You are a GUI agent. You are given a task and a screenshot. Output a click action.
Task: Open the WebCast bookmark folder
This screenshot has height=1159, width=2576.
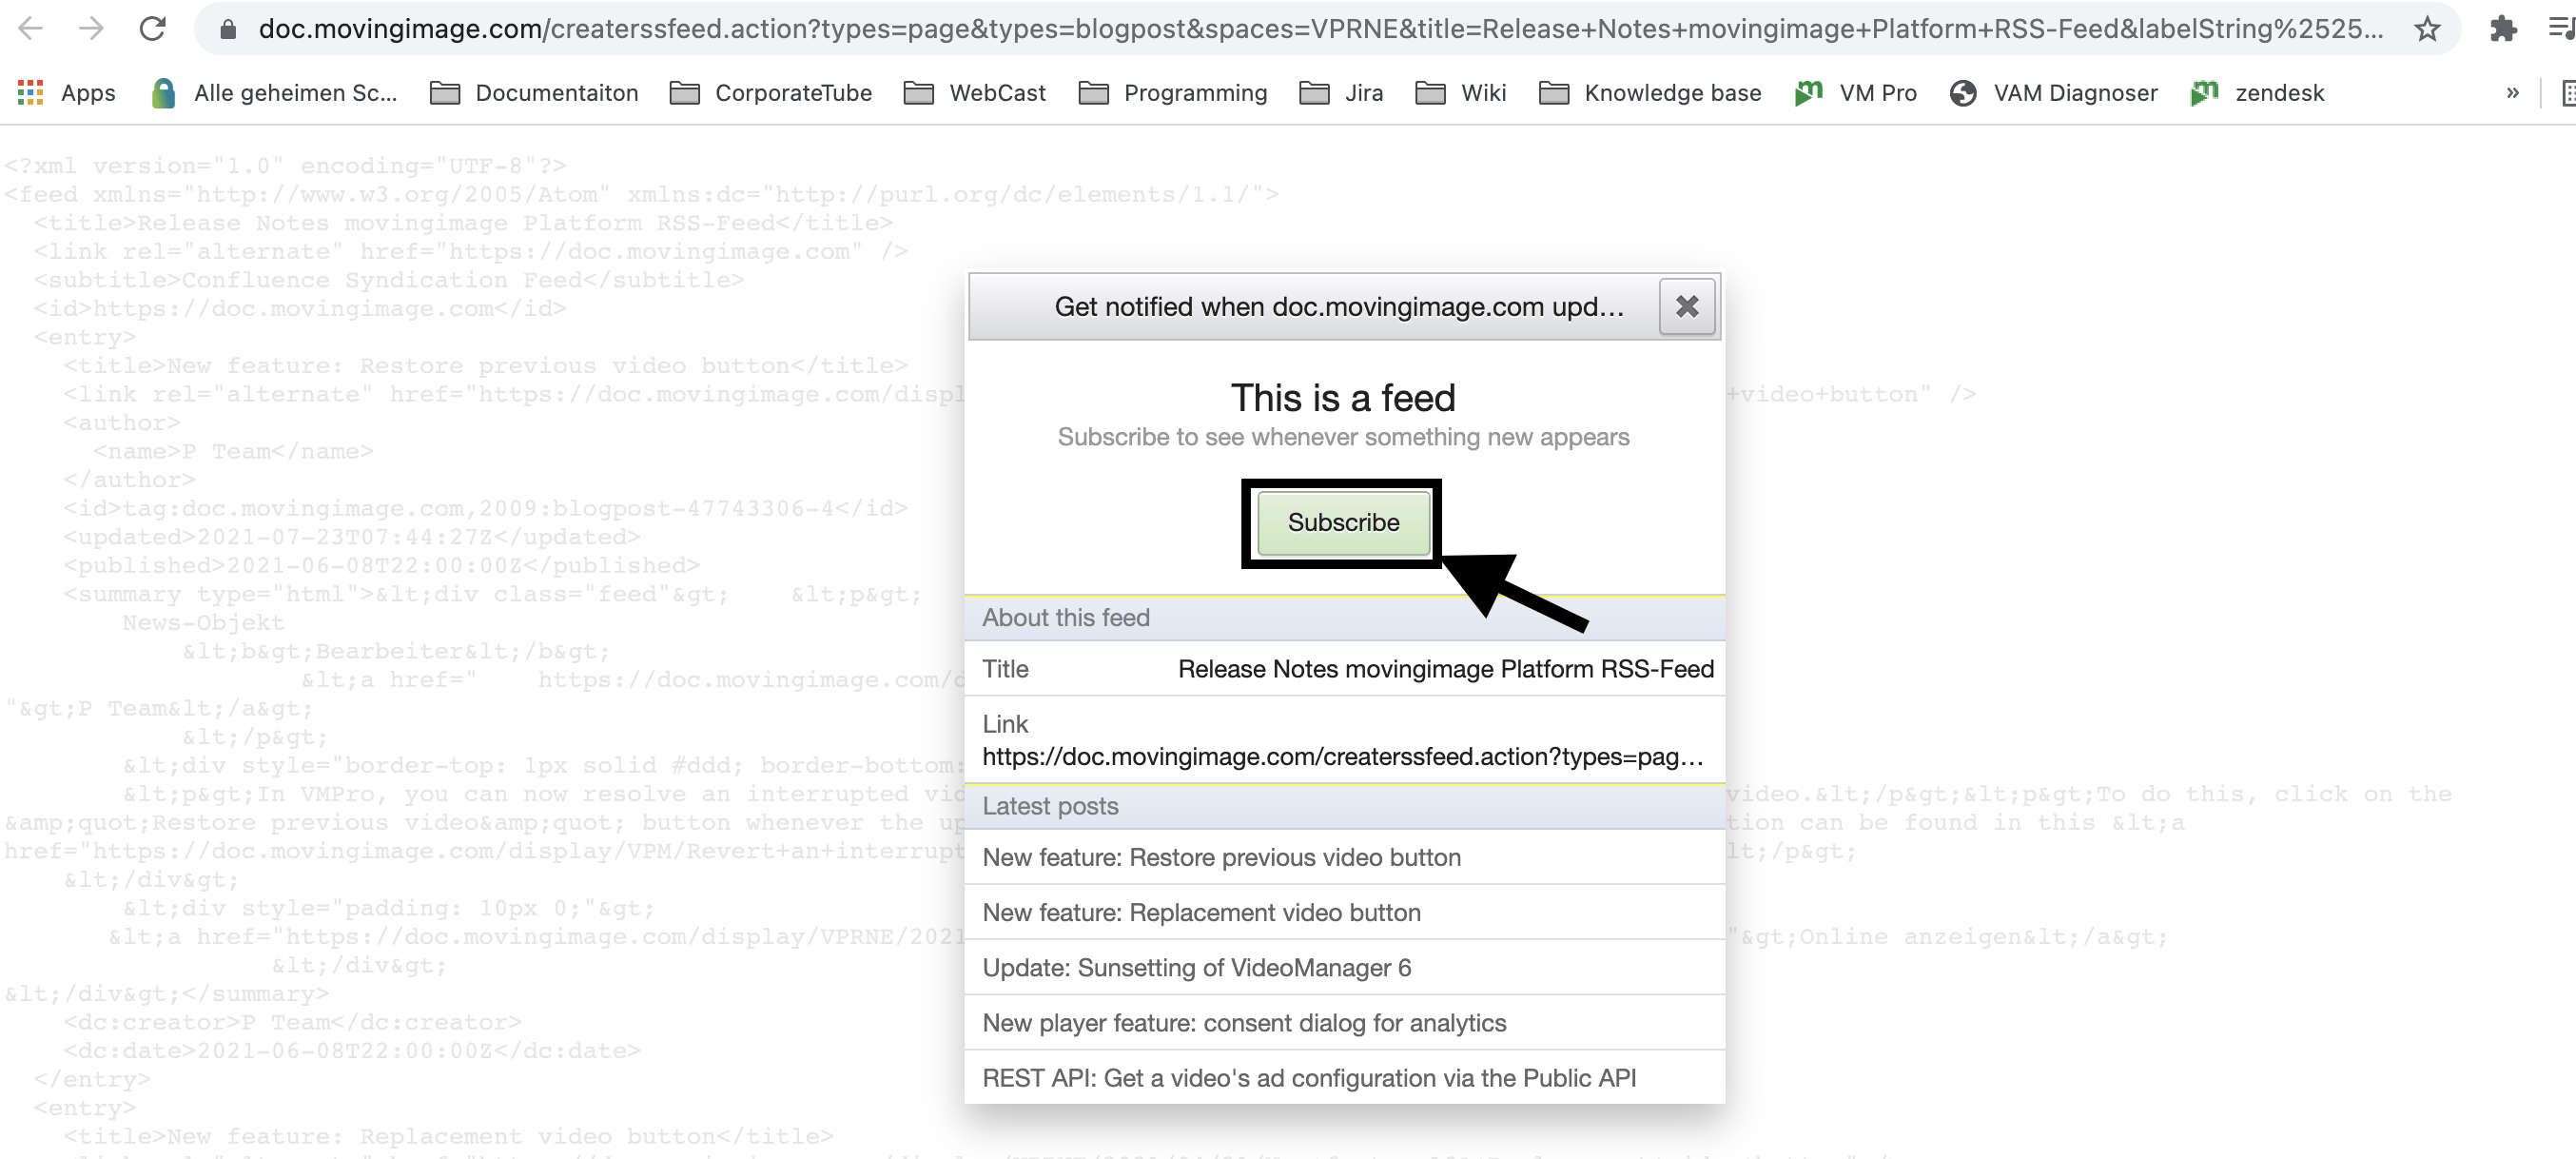975,93
